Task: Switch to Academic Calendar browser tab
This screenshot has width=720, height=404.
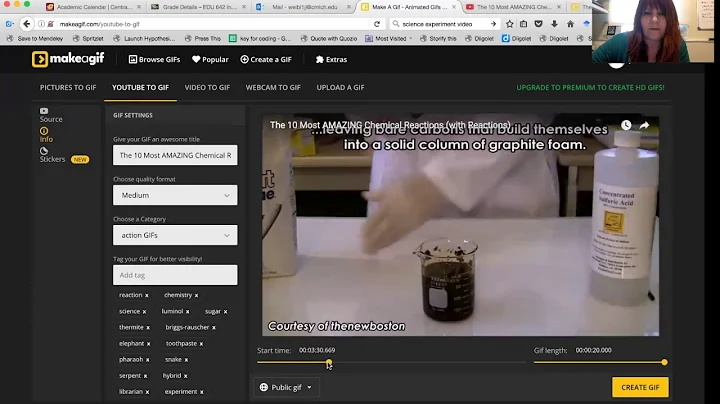Action: (93, 7)
